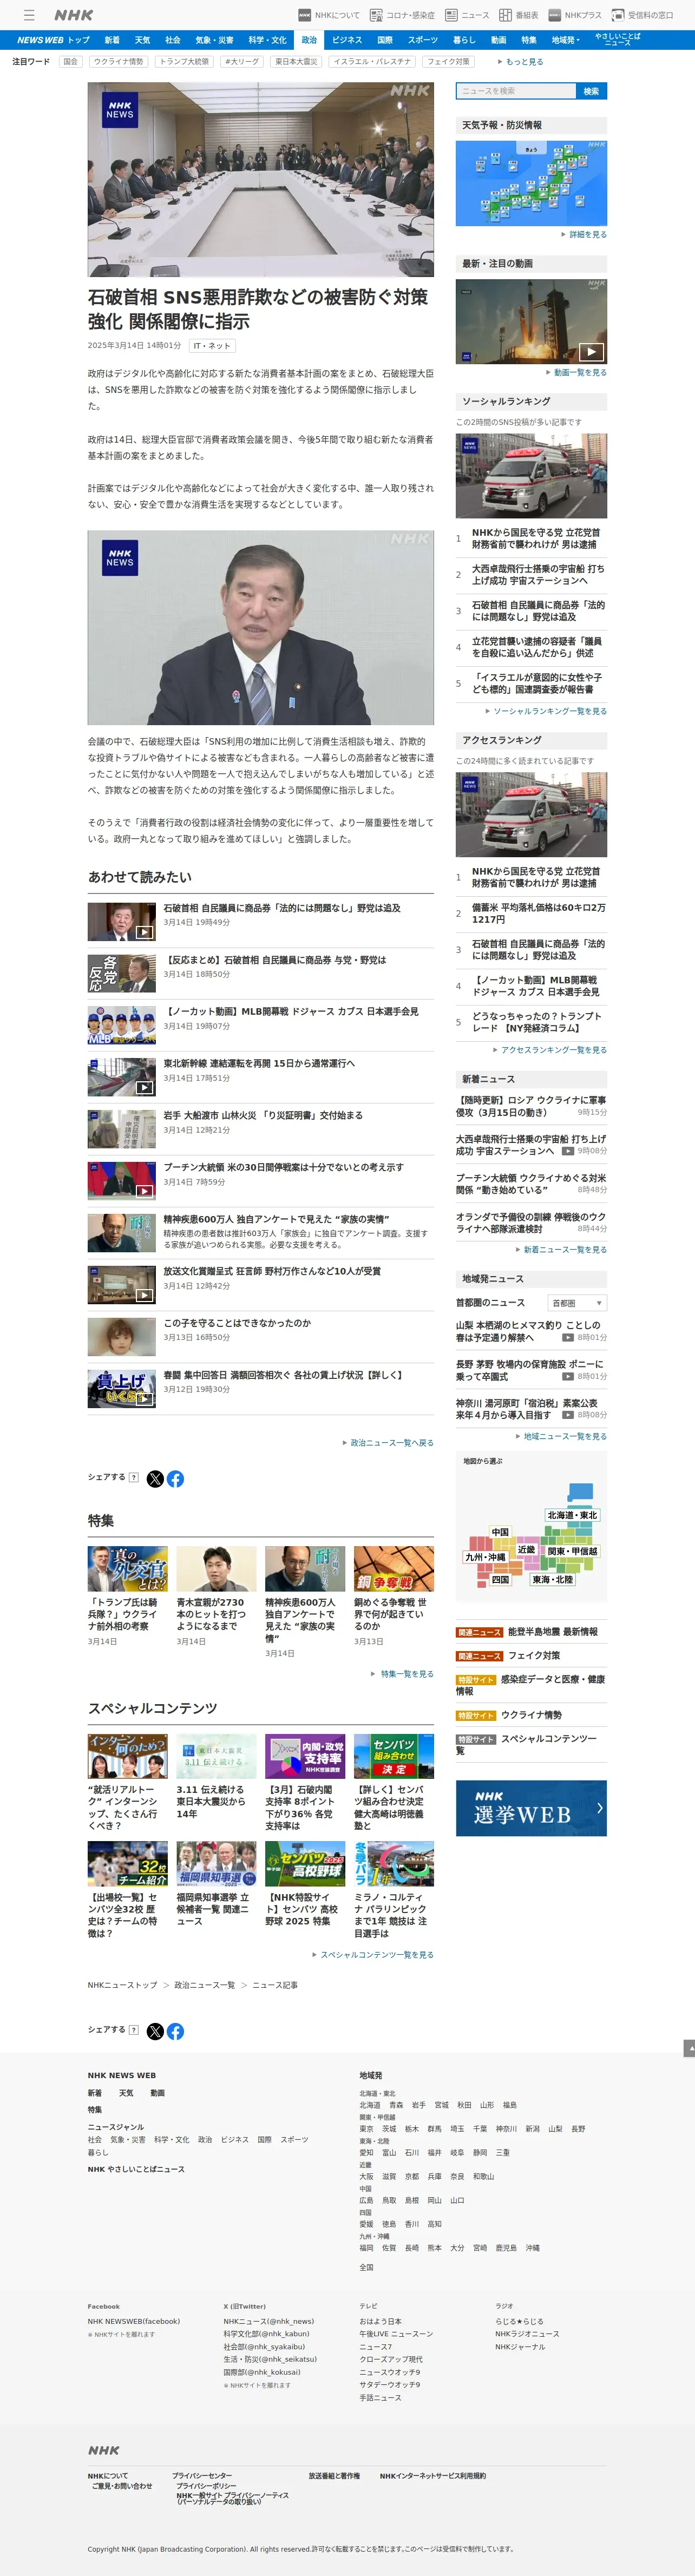Open related article 東北新幹線 連結運転を再開
This screenshot has height=2576, width=695.
[259, 1063]
